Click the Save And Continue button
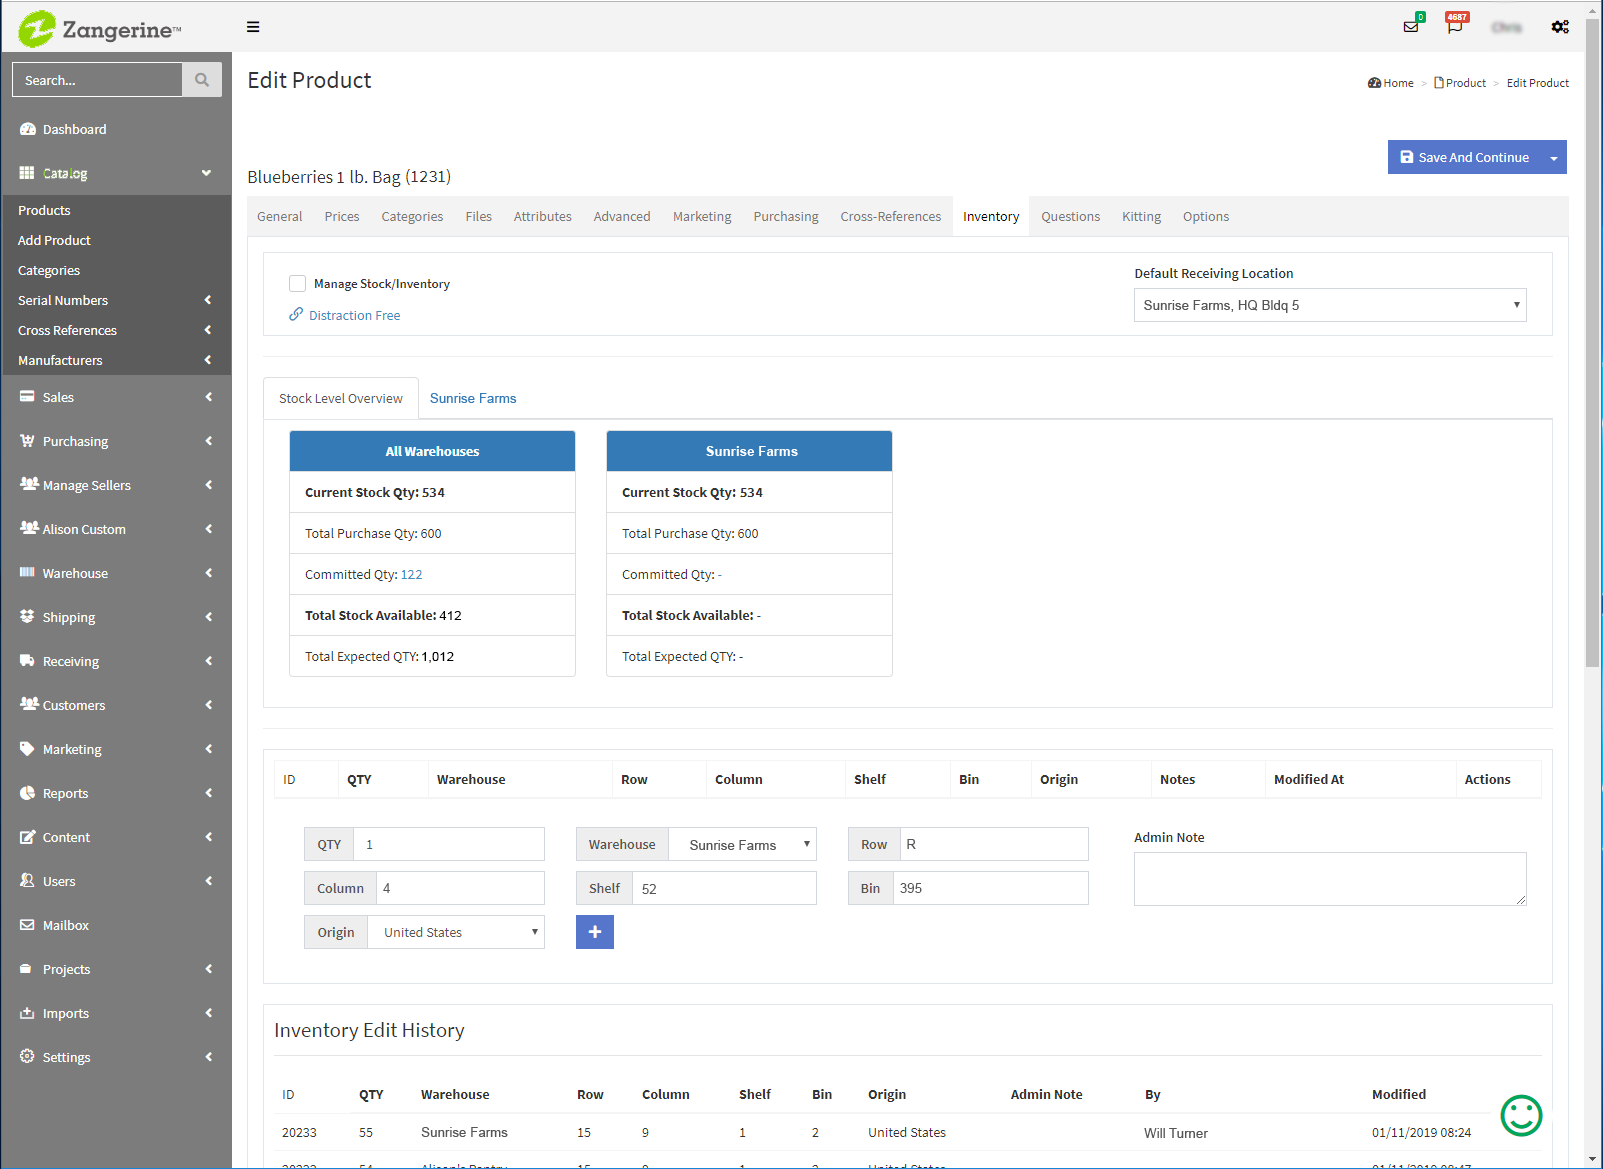1603x1169 pixels. (1464, 157)
